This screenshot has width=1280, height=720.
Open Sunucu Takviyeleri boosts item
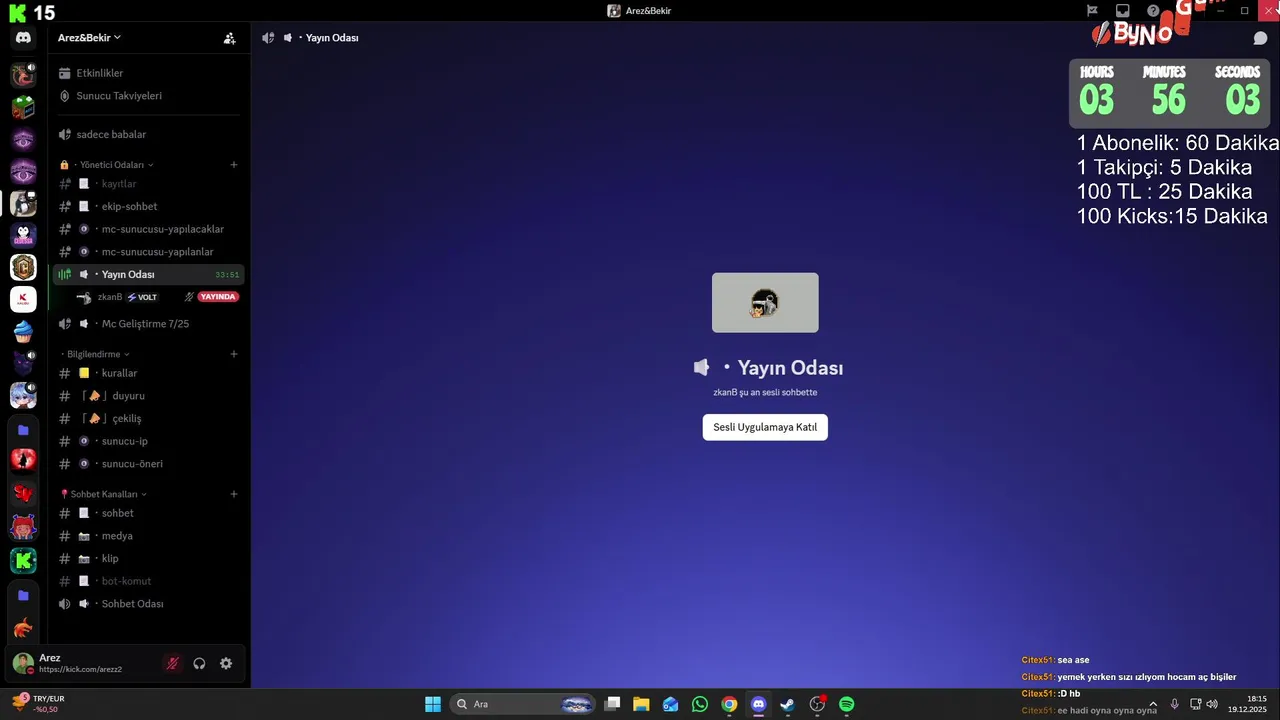[x=148, y=96]
